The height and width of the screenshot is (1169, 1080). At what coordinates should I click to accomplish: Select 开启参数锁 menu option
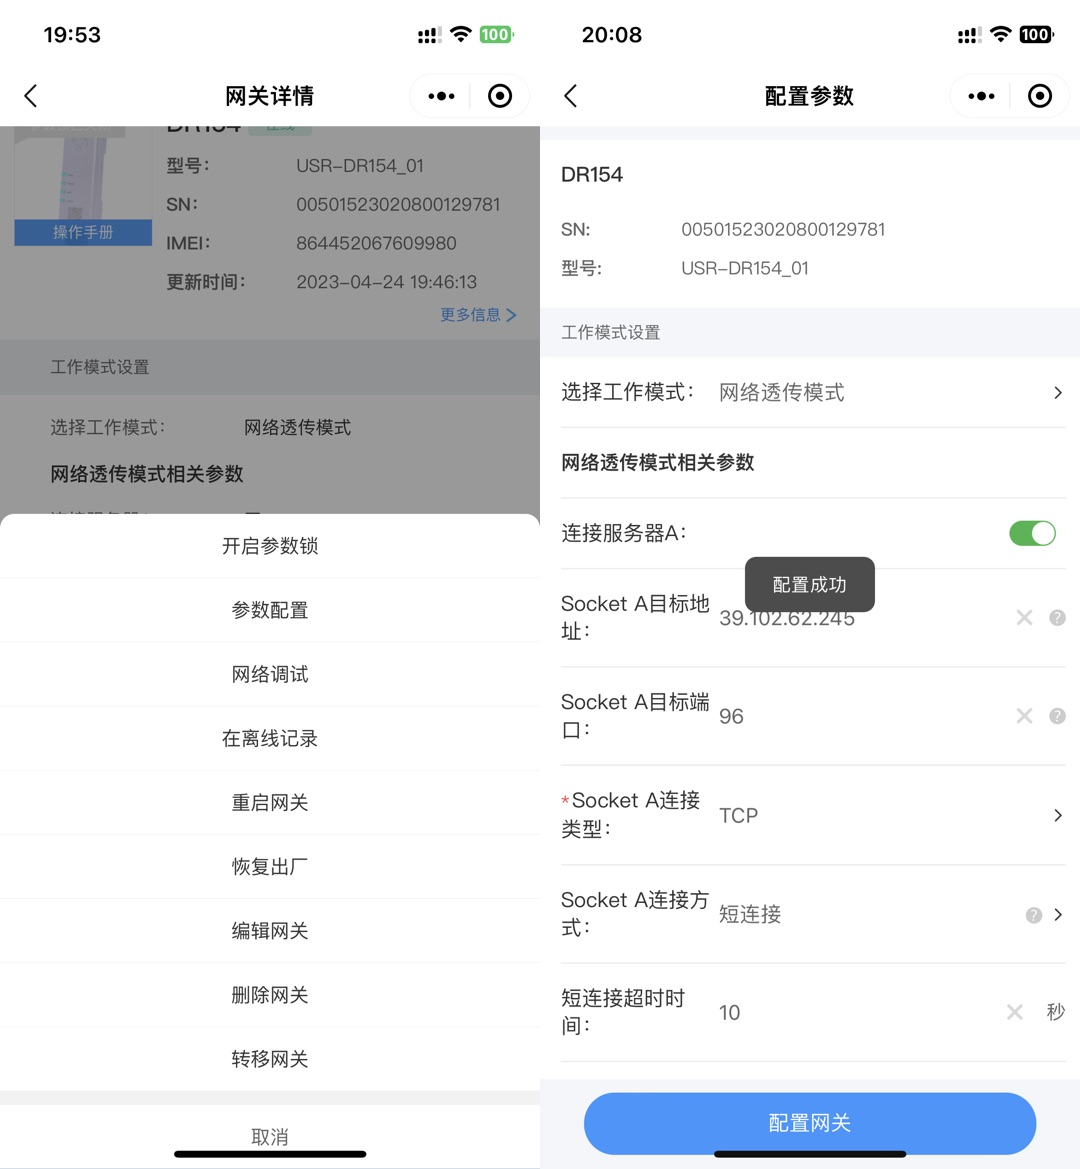[x=270, y=546]
